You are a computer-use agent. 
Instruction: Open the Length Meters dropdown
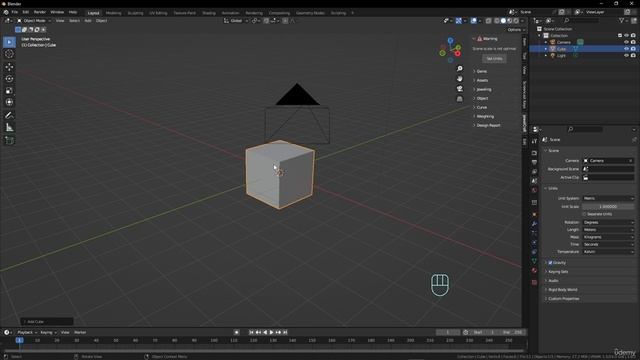(x=608, y=230)
